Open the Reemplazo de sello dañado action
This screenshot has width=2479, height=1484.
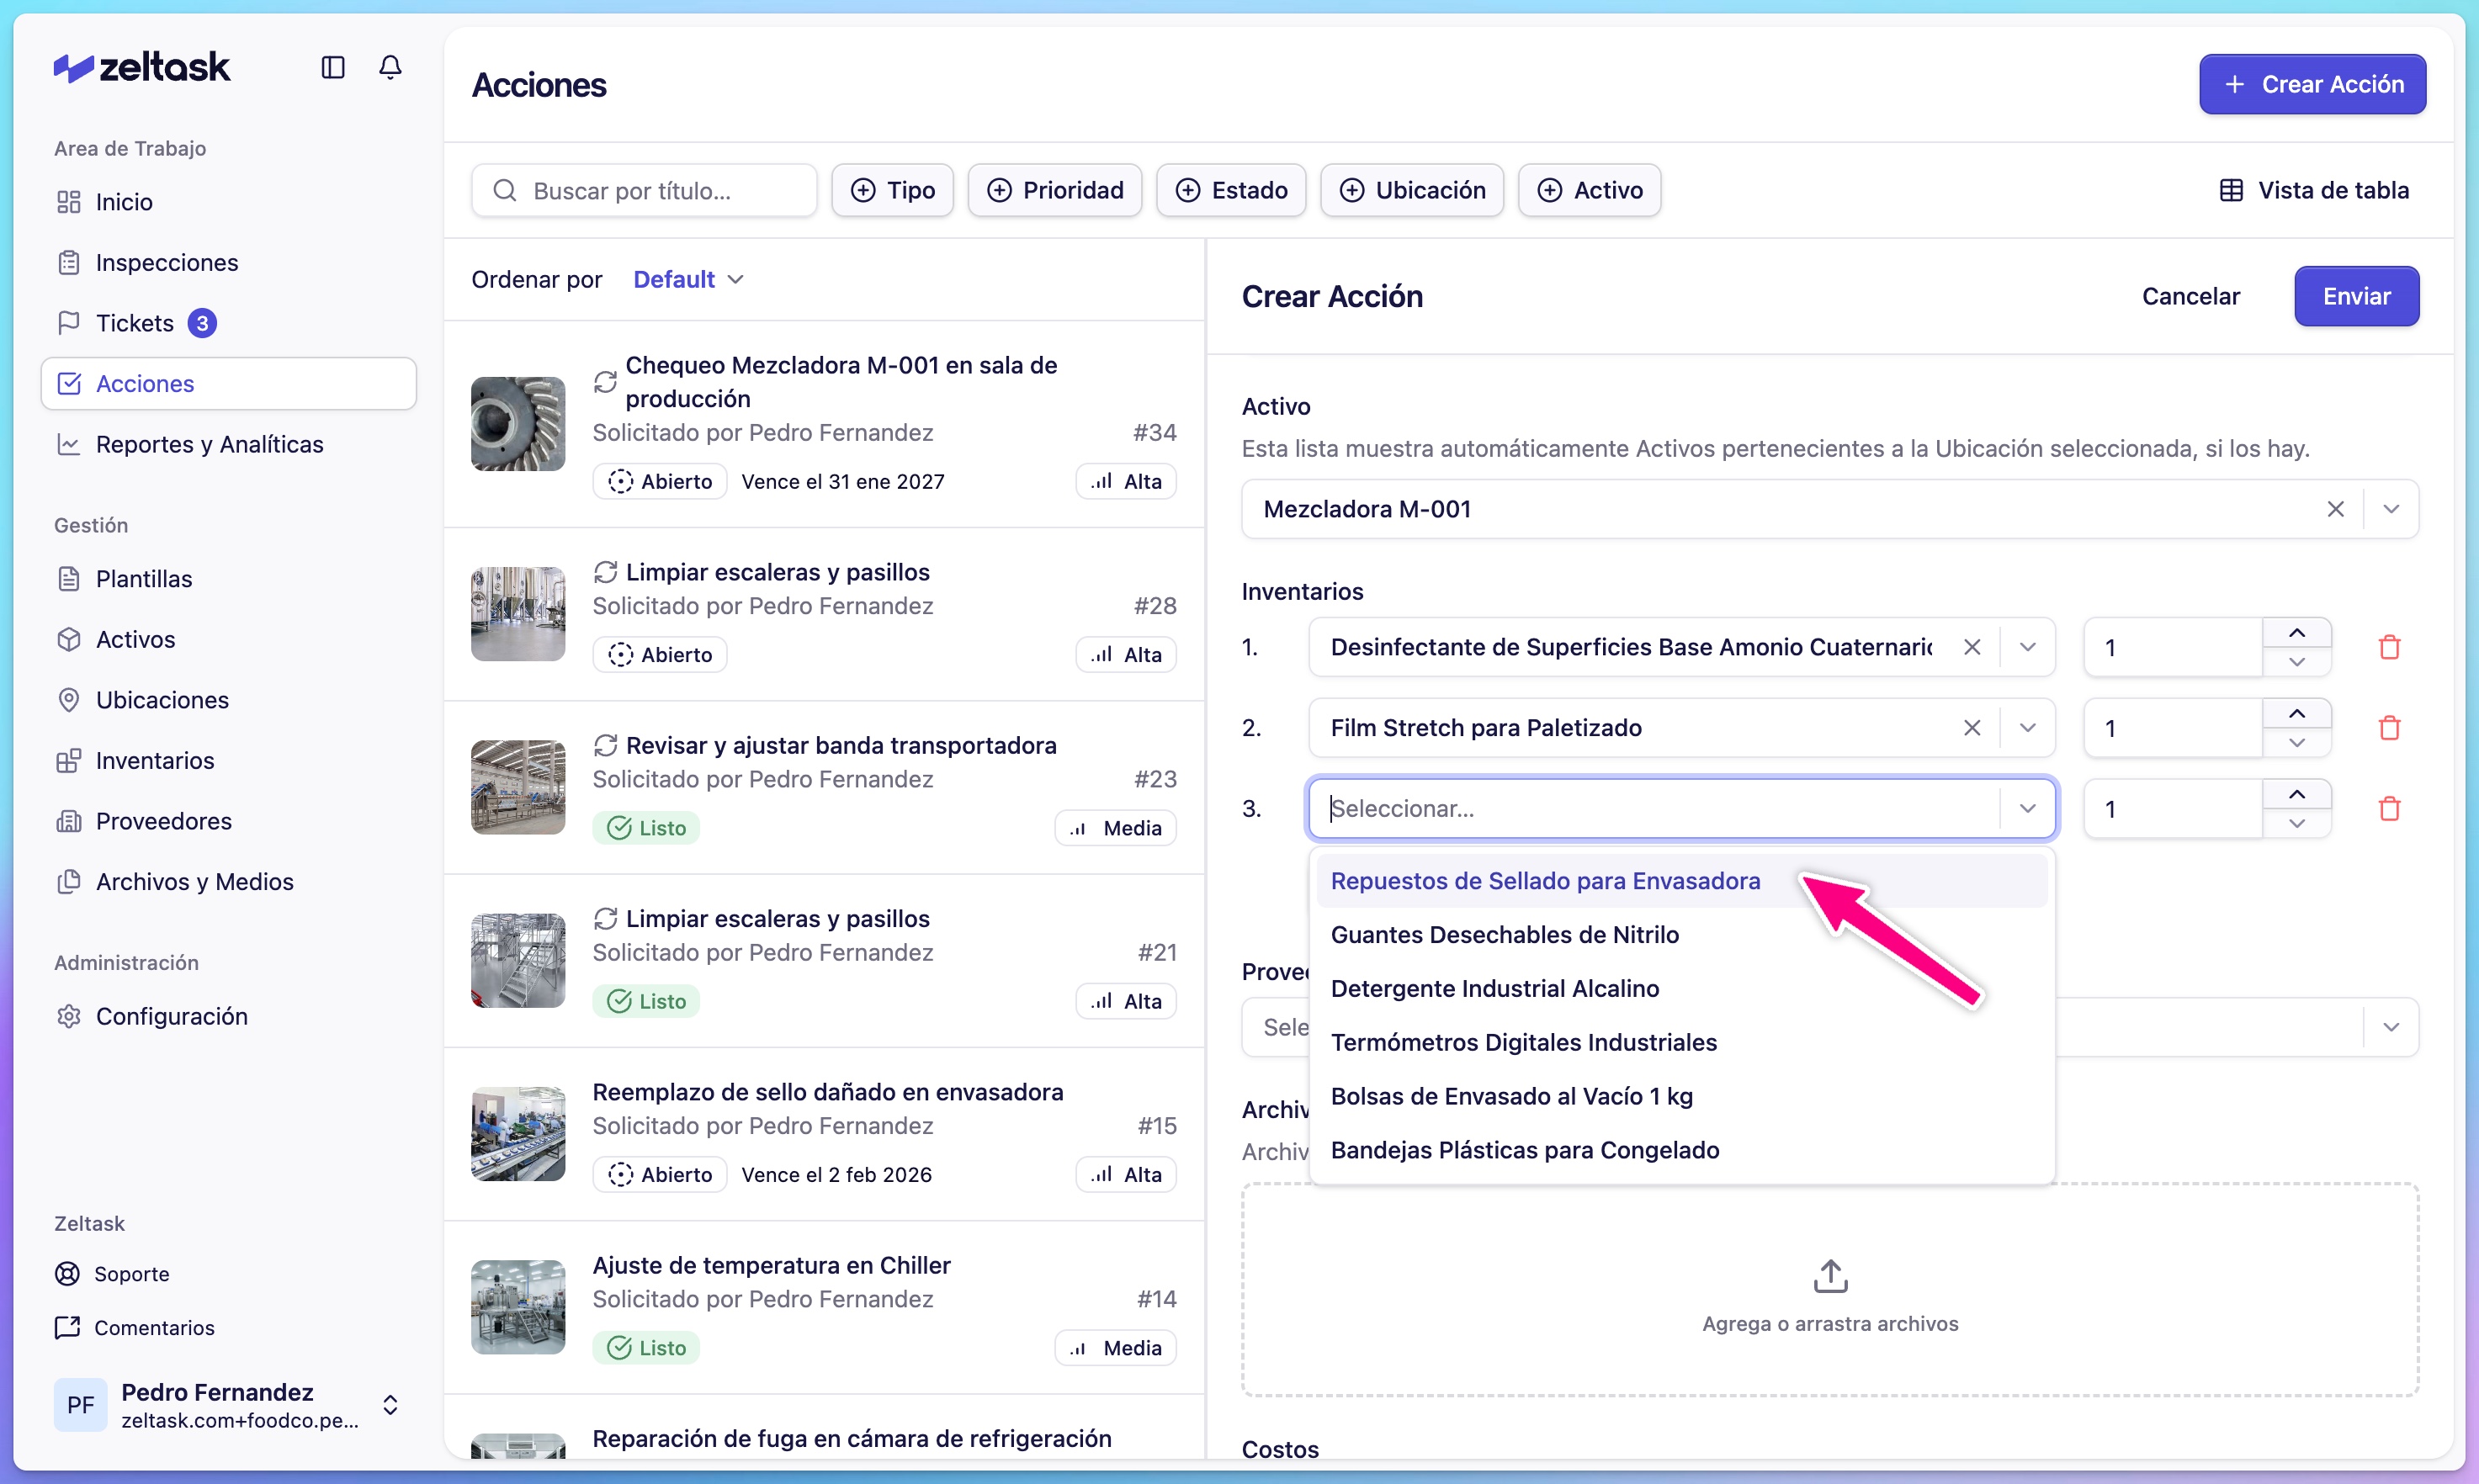(824, 1134)
